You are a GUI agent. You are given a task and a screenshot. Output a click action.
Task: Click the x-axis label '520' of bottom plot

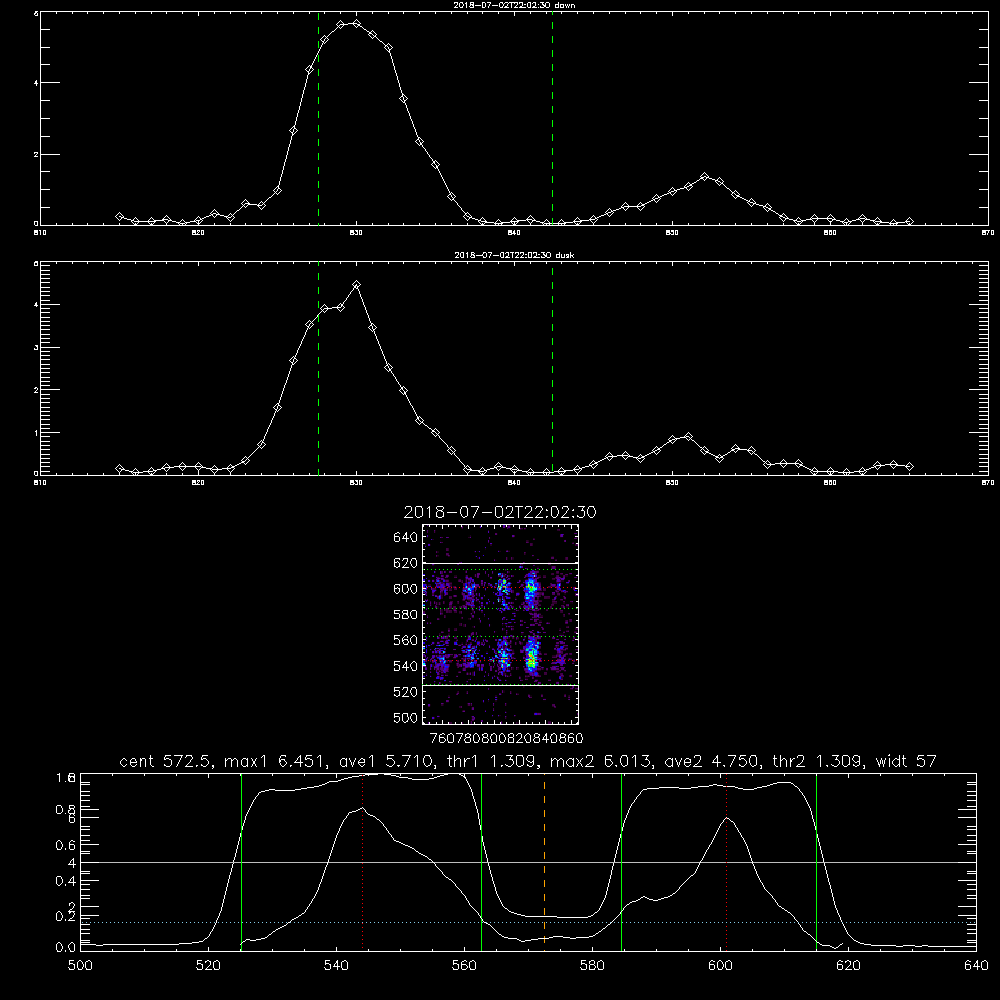[x=209, y=966]
